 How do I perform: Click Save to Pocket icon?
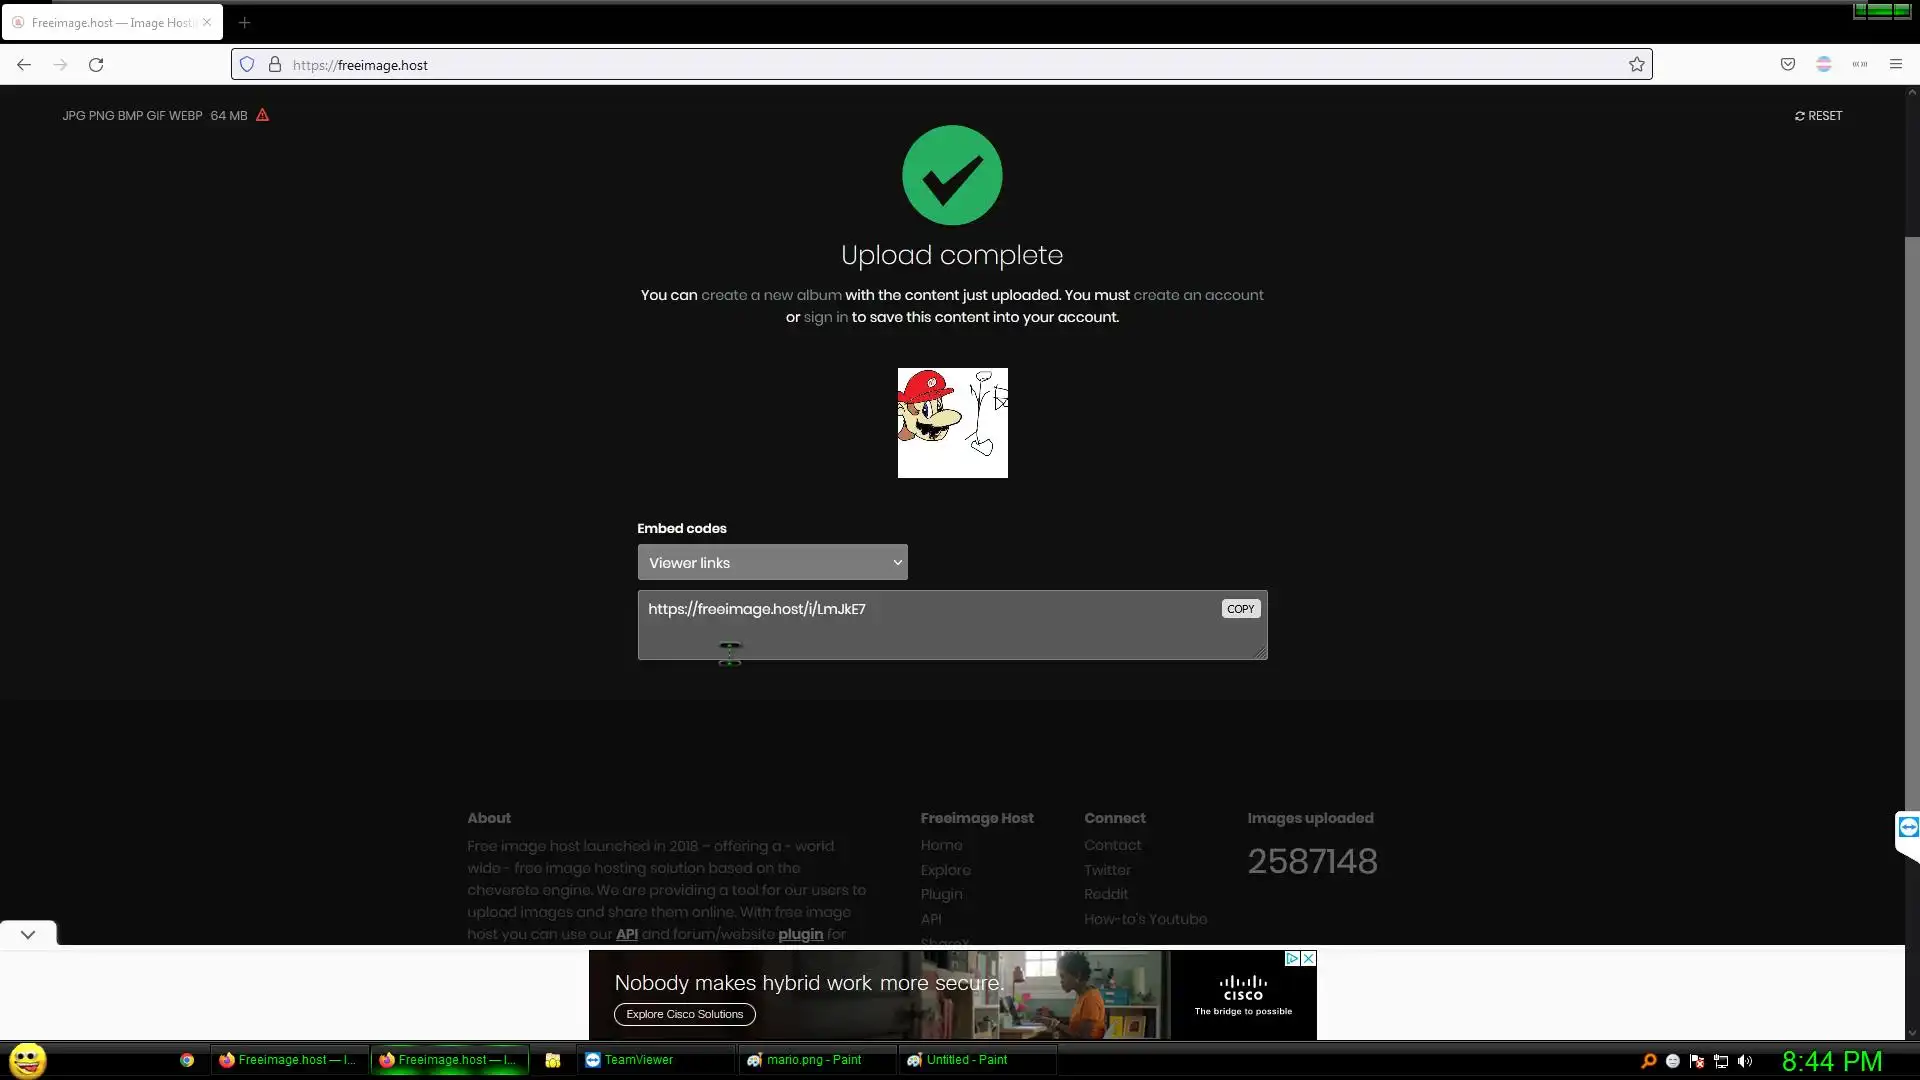click(x=1787, y=65)
